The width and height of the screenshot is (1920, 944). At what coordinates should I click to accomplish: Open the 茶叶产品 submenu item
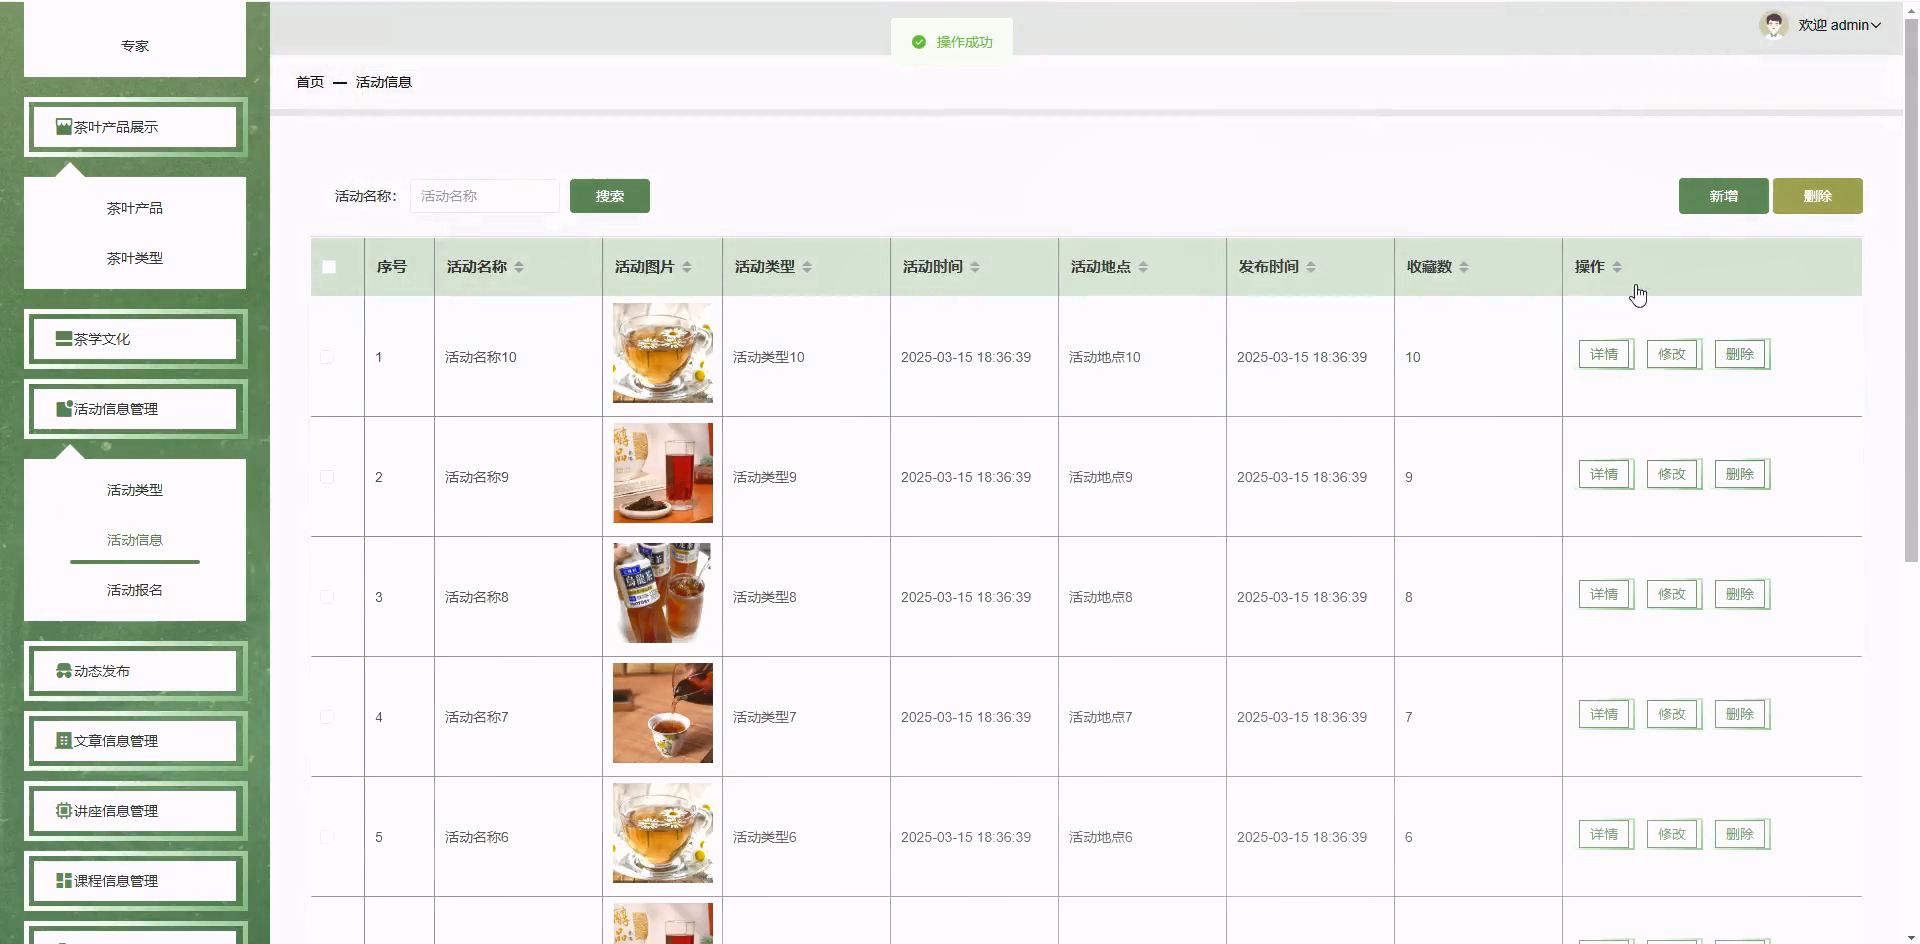click(135, 208)
